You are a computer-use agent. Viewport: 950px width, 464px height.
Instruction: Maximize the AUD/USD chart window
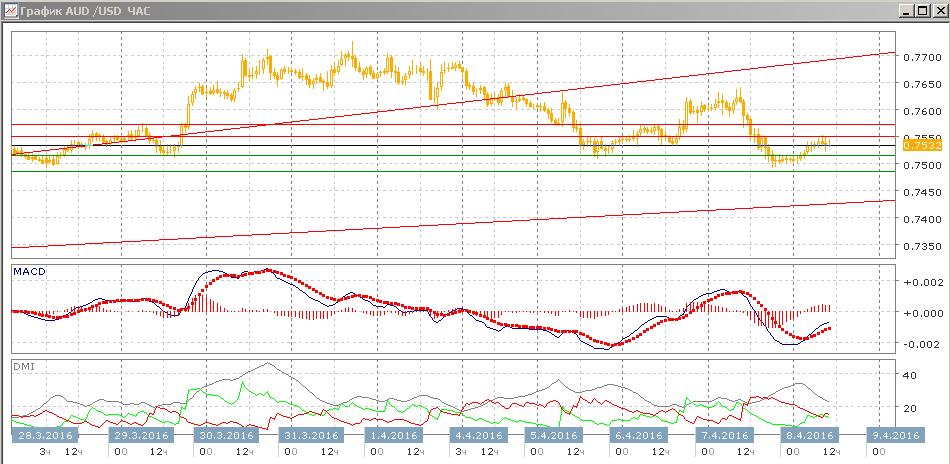click(922, 10)
